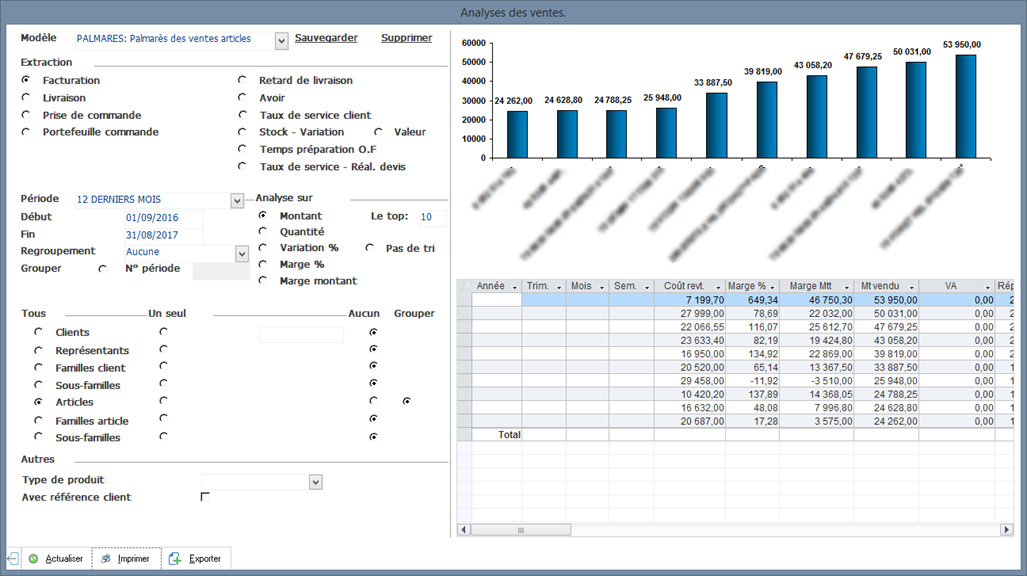Open the Année column filter arrow
Viewport: 1027px width, 576px height.
pyautogui.click(x=515, y=288)
